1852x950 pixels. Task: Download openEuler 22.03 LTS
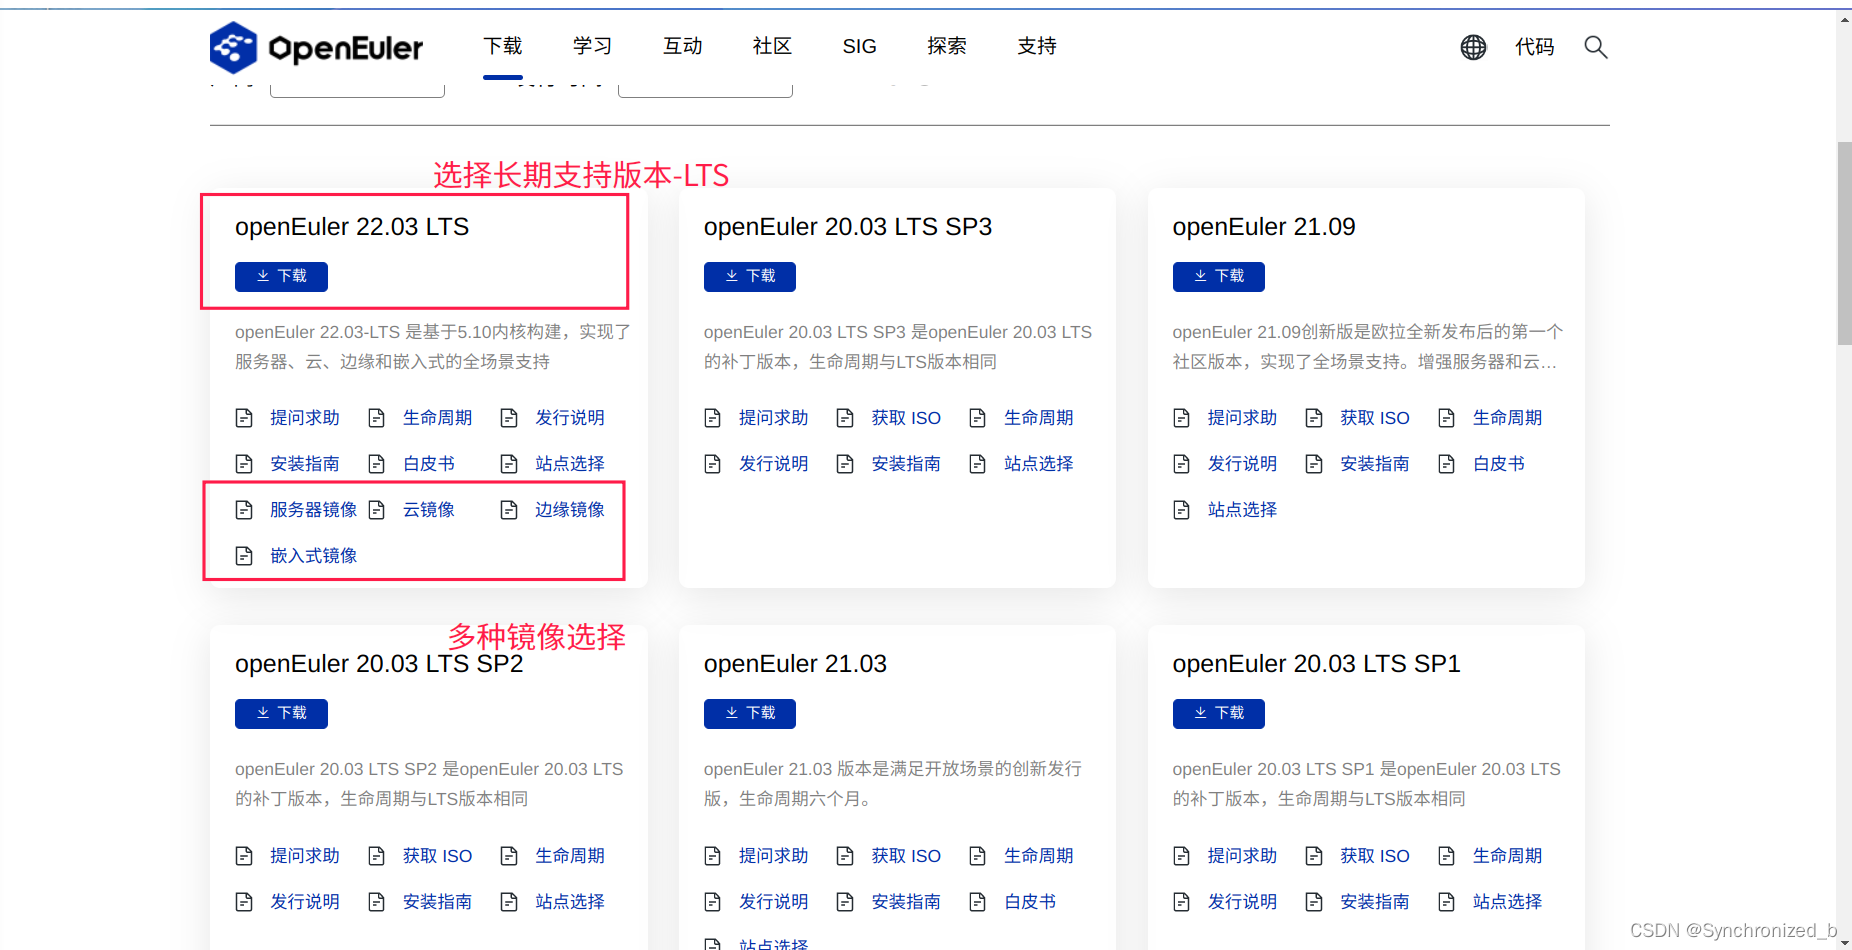coord(281,277)
